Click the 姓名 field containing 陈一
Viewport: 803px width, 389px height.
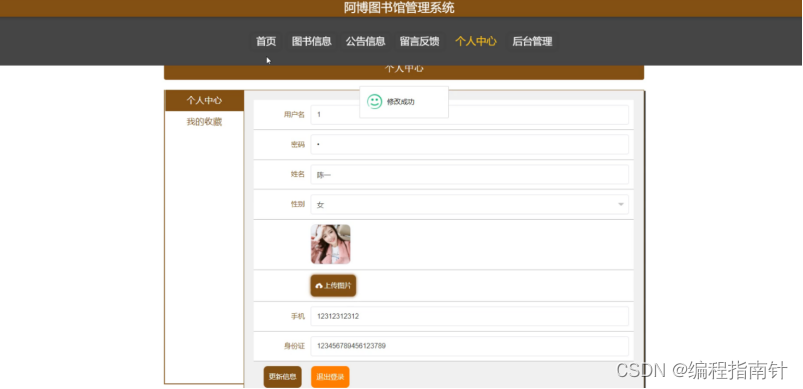click(x=469, y=175)
